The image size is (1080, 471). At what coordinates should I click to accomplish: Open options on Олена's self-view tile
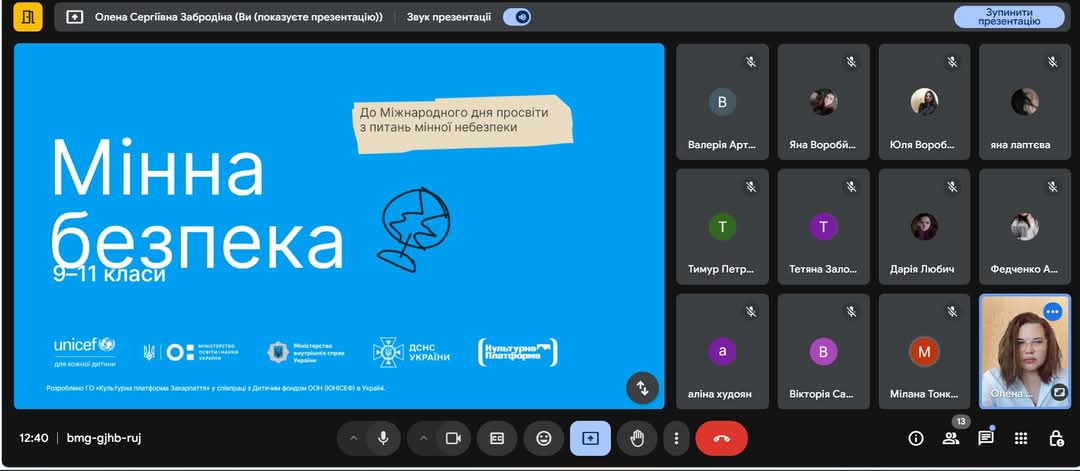1052,312
